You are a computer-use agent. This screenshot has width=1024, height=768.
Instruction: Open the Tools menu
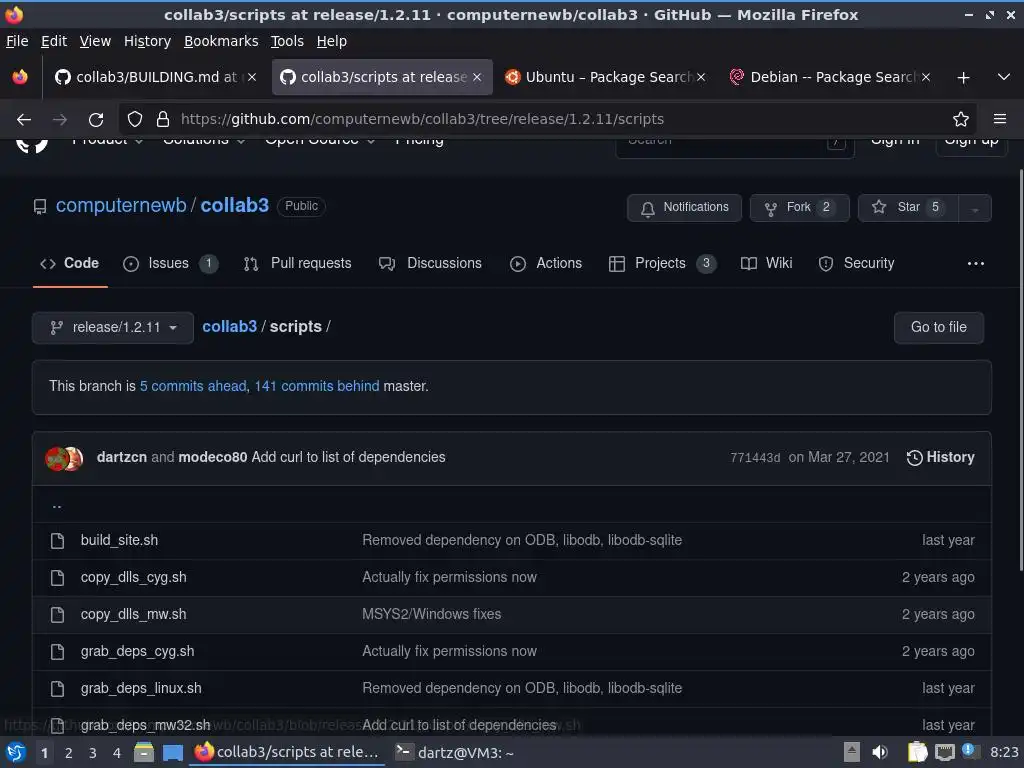coord(287,41)
